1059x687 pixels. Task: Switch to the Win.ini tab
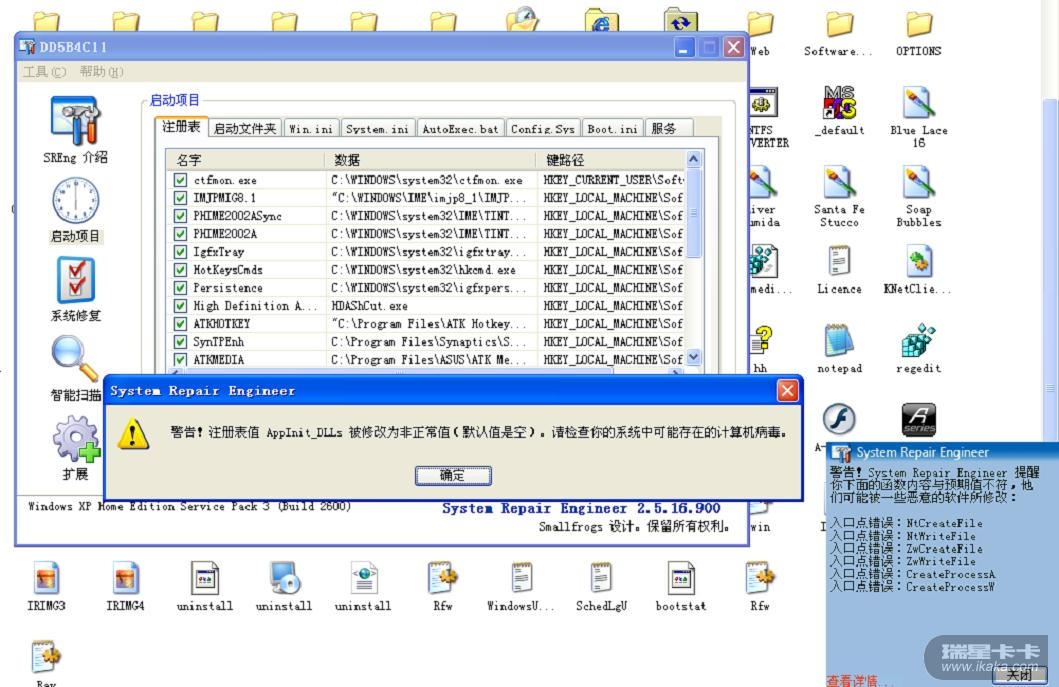311,128
